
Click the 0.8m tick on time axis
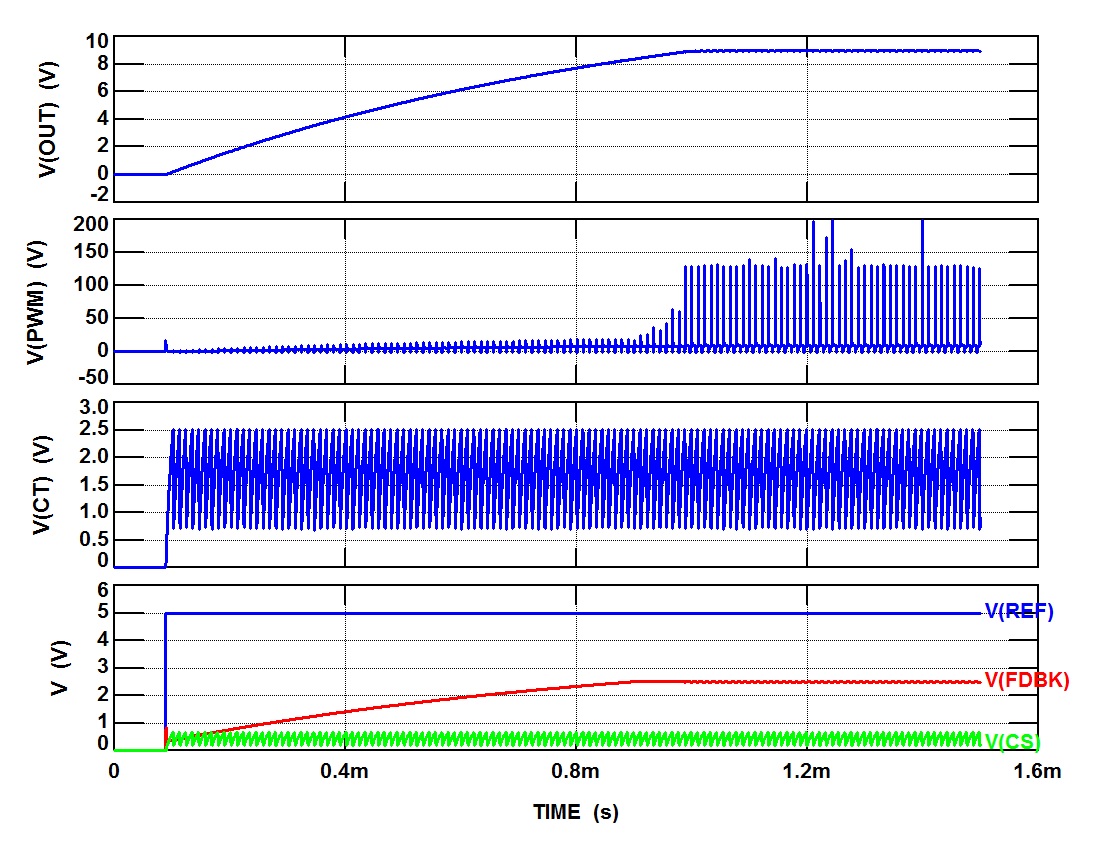pyautogui.click(x=575, y=772)
